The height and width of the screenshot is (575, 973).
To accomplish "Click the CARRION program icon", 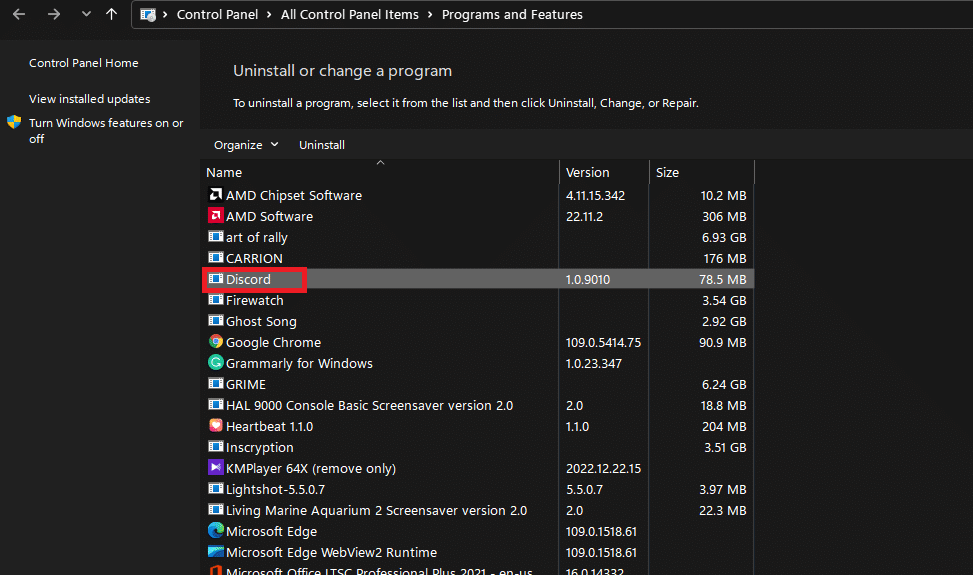I will pos(215,257).
